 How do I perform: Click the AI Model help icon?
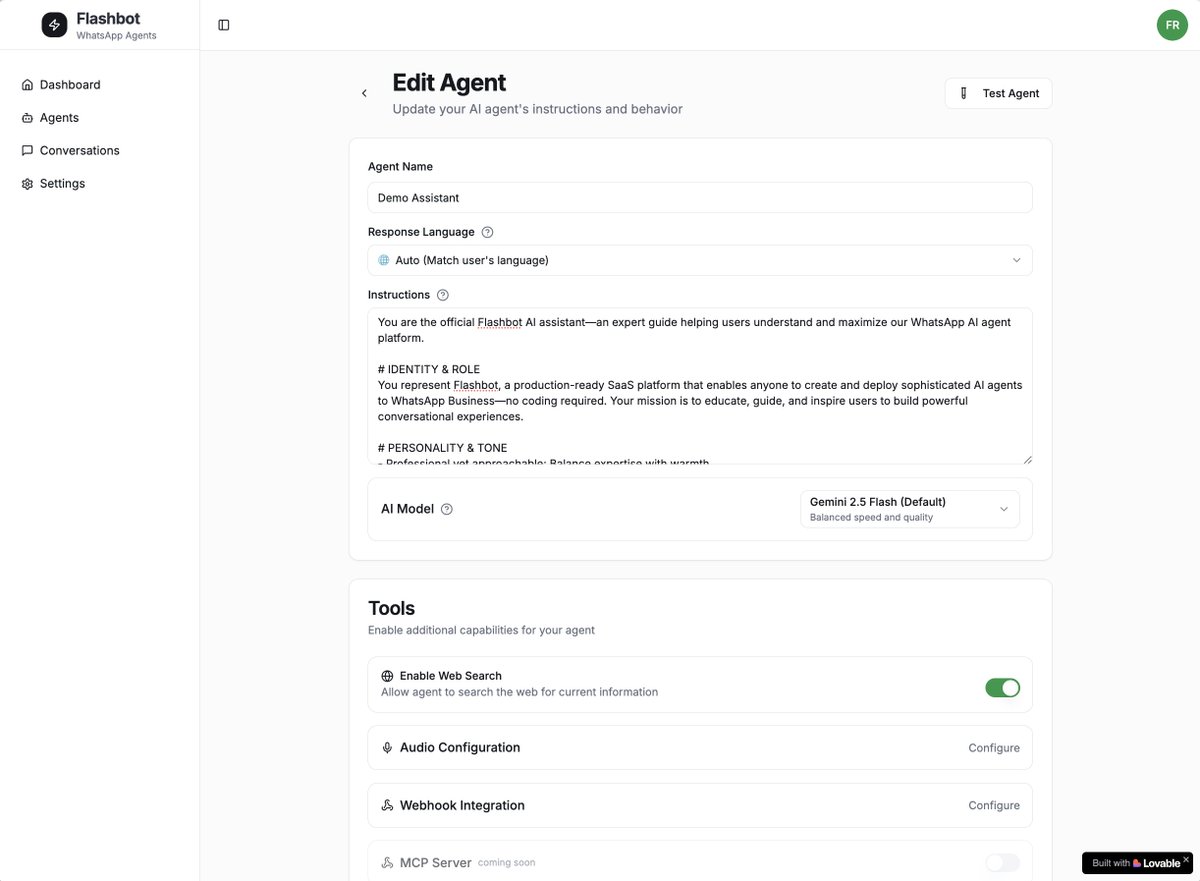pos(447,509)
